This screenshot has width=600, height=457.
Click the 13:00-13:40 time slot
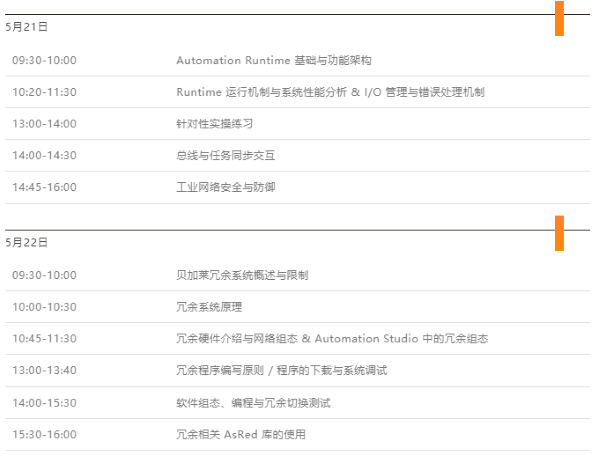point(44,370)
